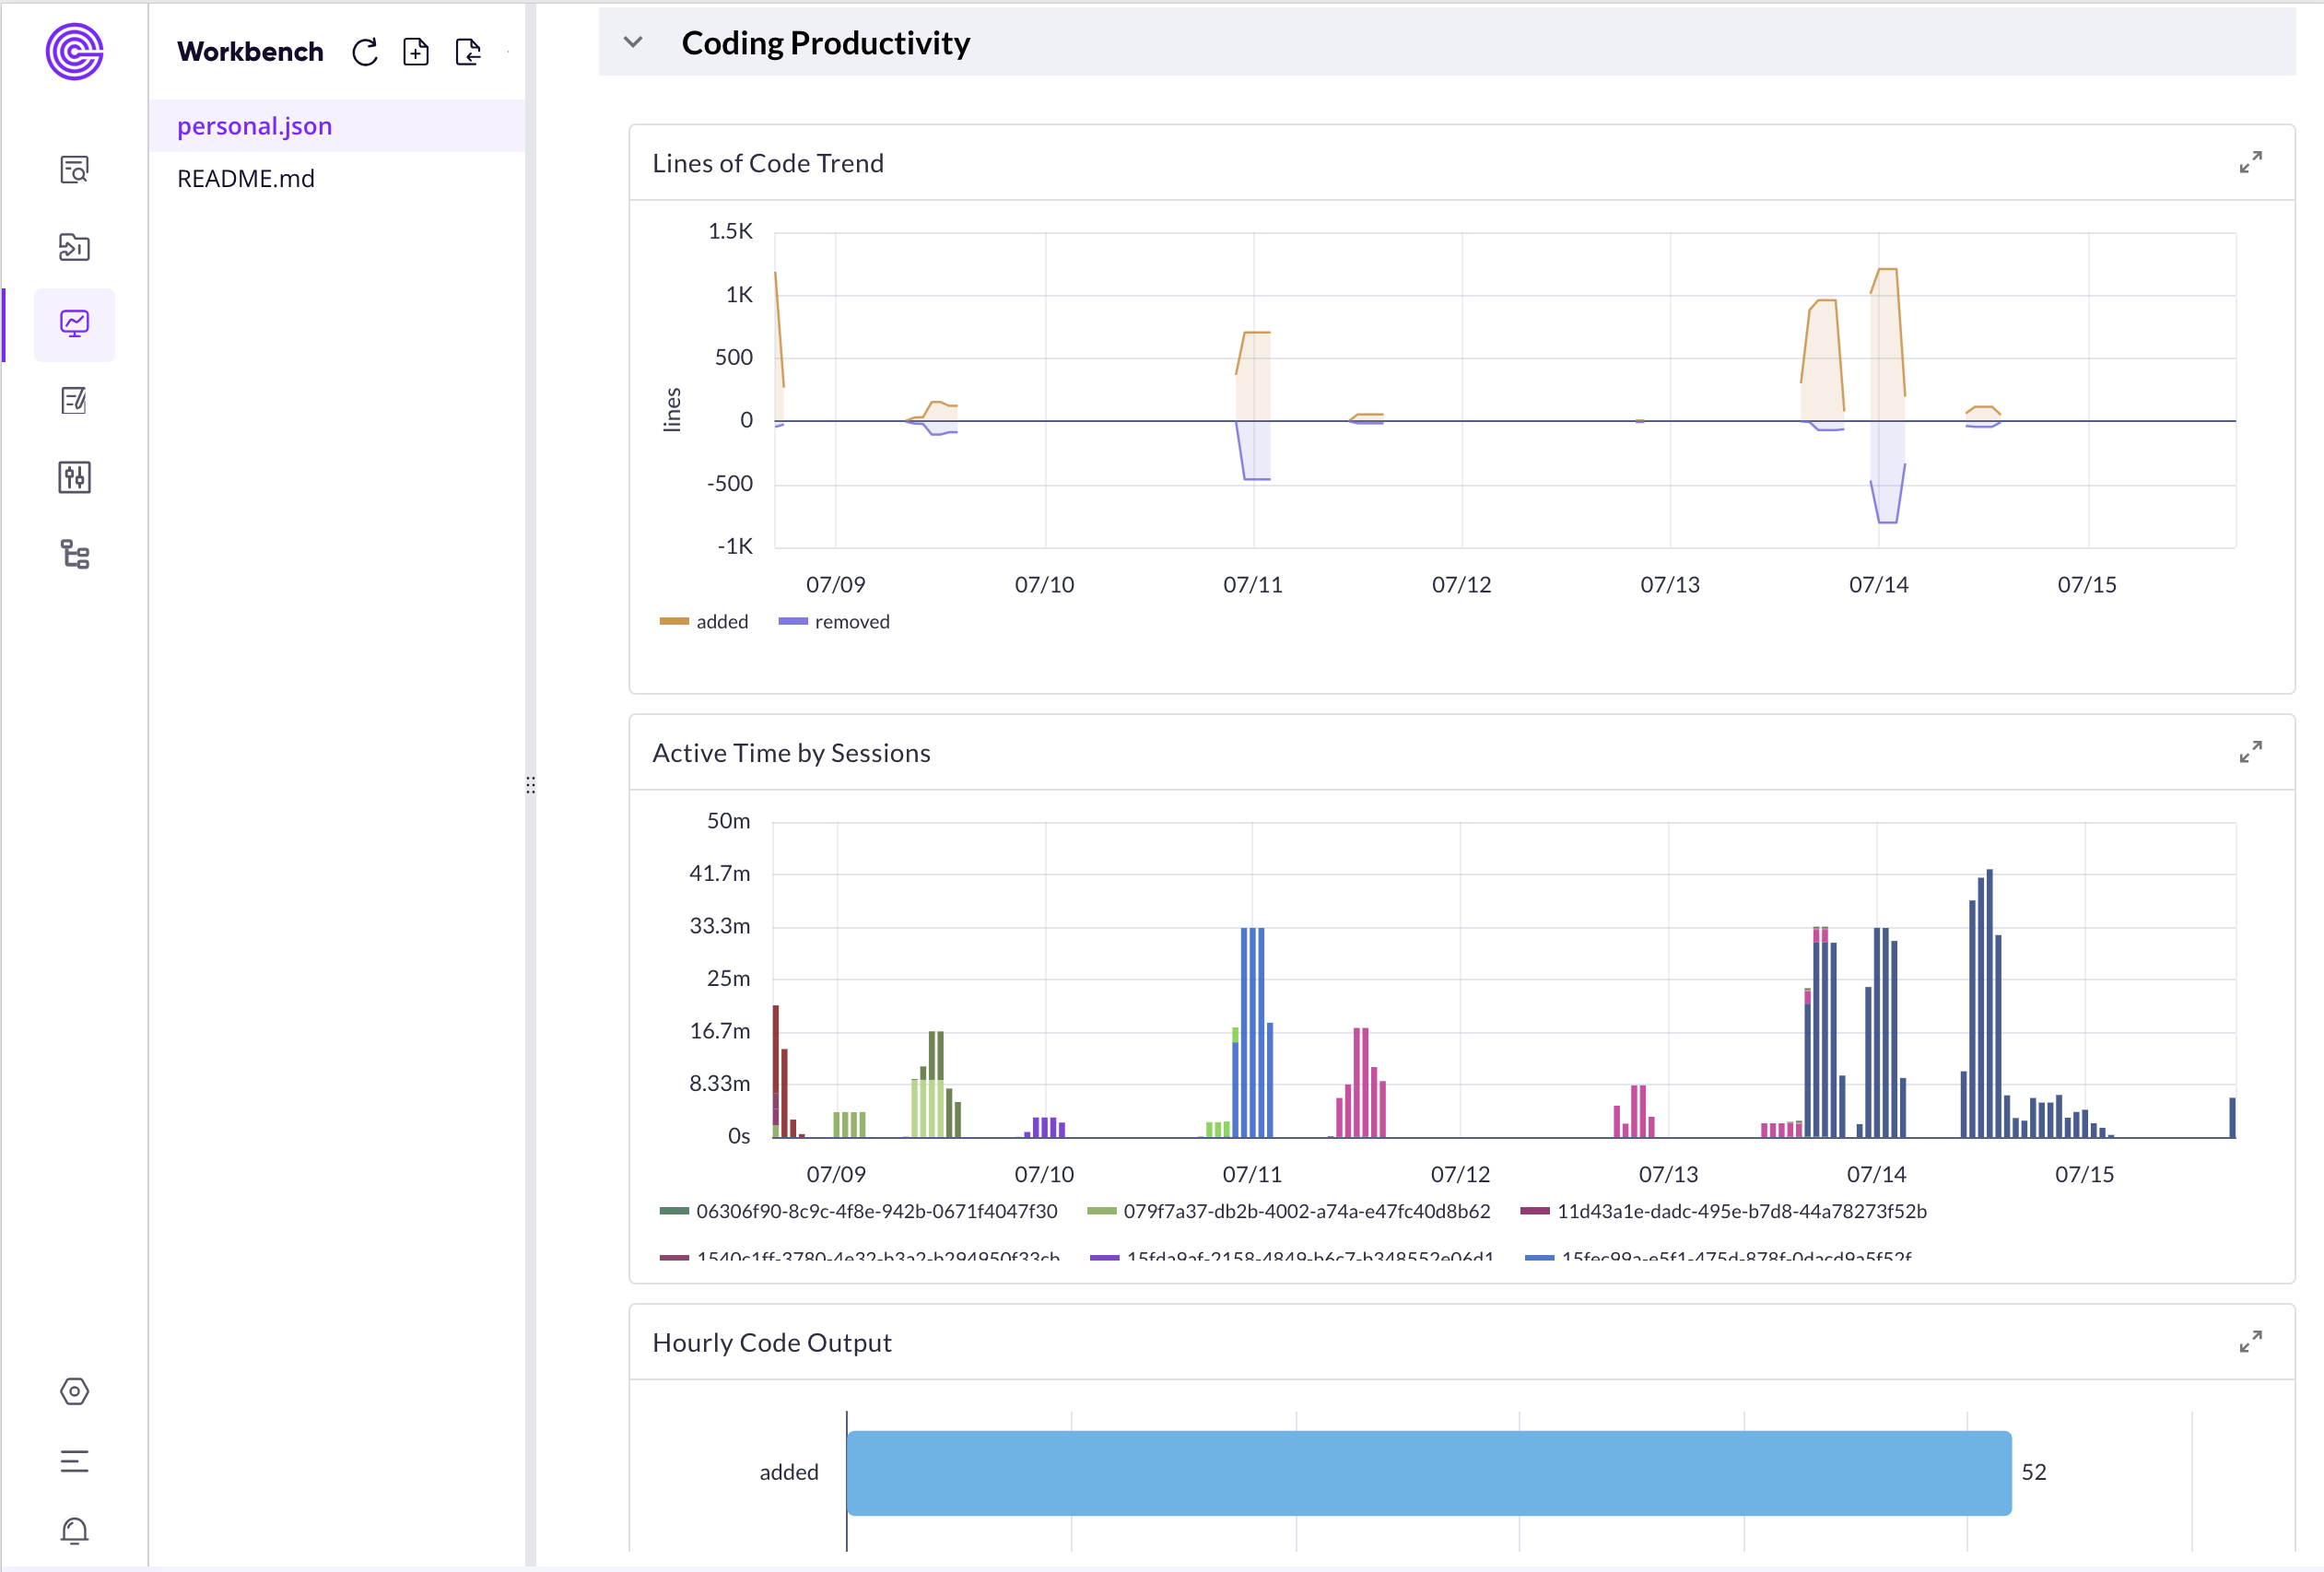Create a new file with the add-file icon
2324x1572 pixels.
[x=417, y=52]
